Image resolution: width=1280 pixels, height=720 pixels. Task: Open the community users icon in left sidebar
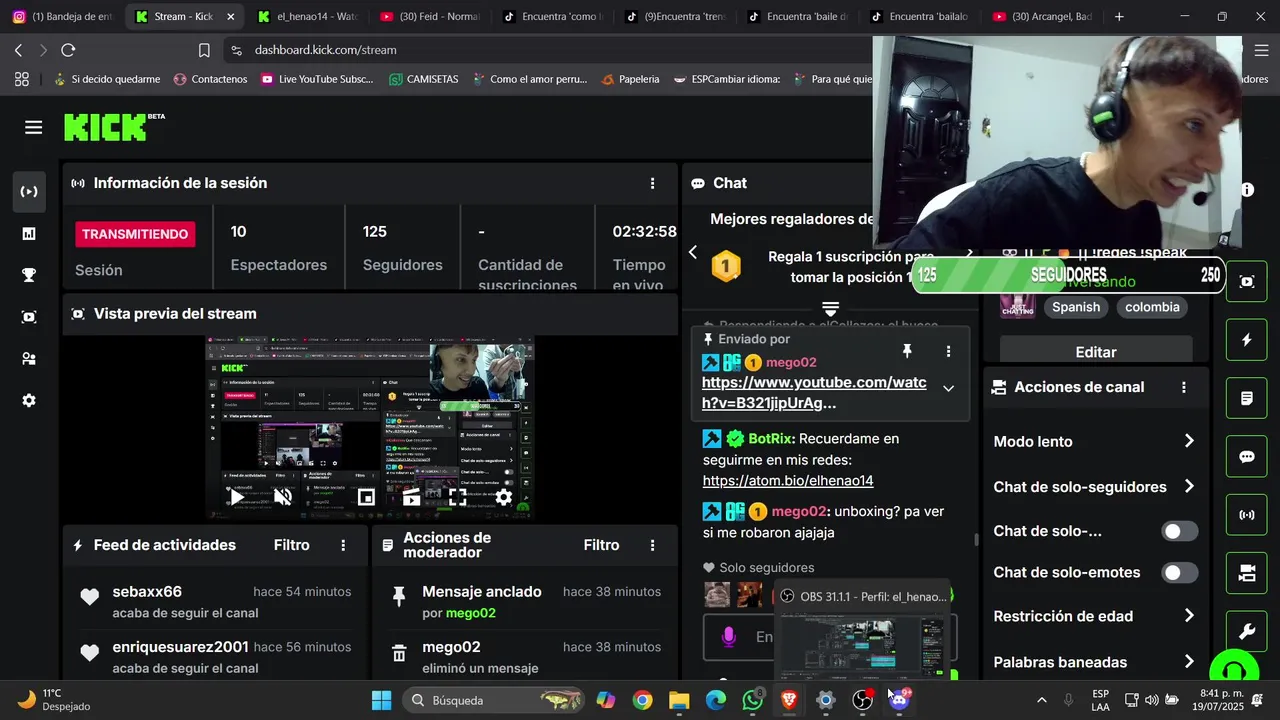coord(29,359)
